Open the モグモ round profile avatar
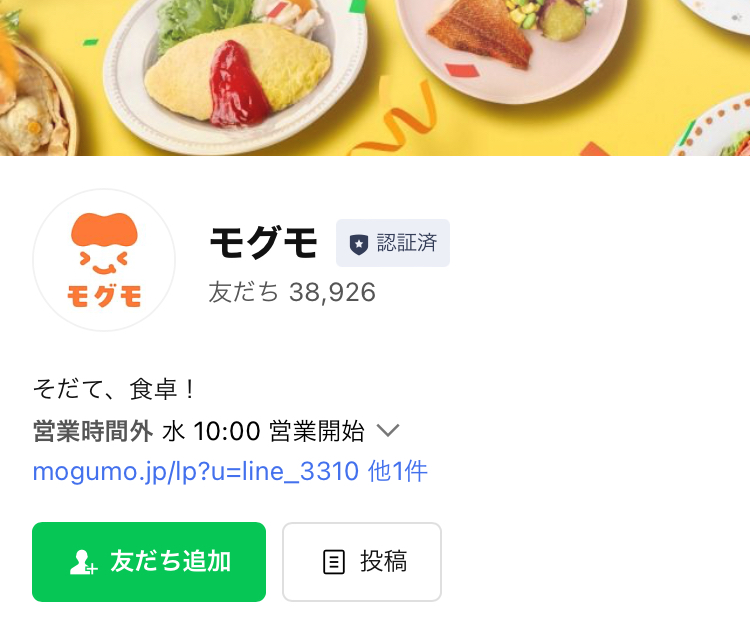750x620 pixels. click(x=104, y=260)
